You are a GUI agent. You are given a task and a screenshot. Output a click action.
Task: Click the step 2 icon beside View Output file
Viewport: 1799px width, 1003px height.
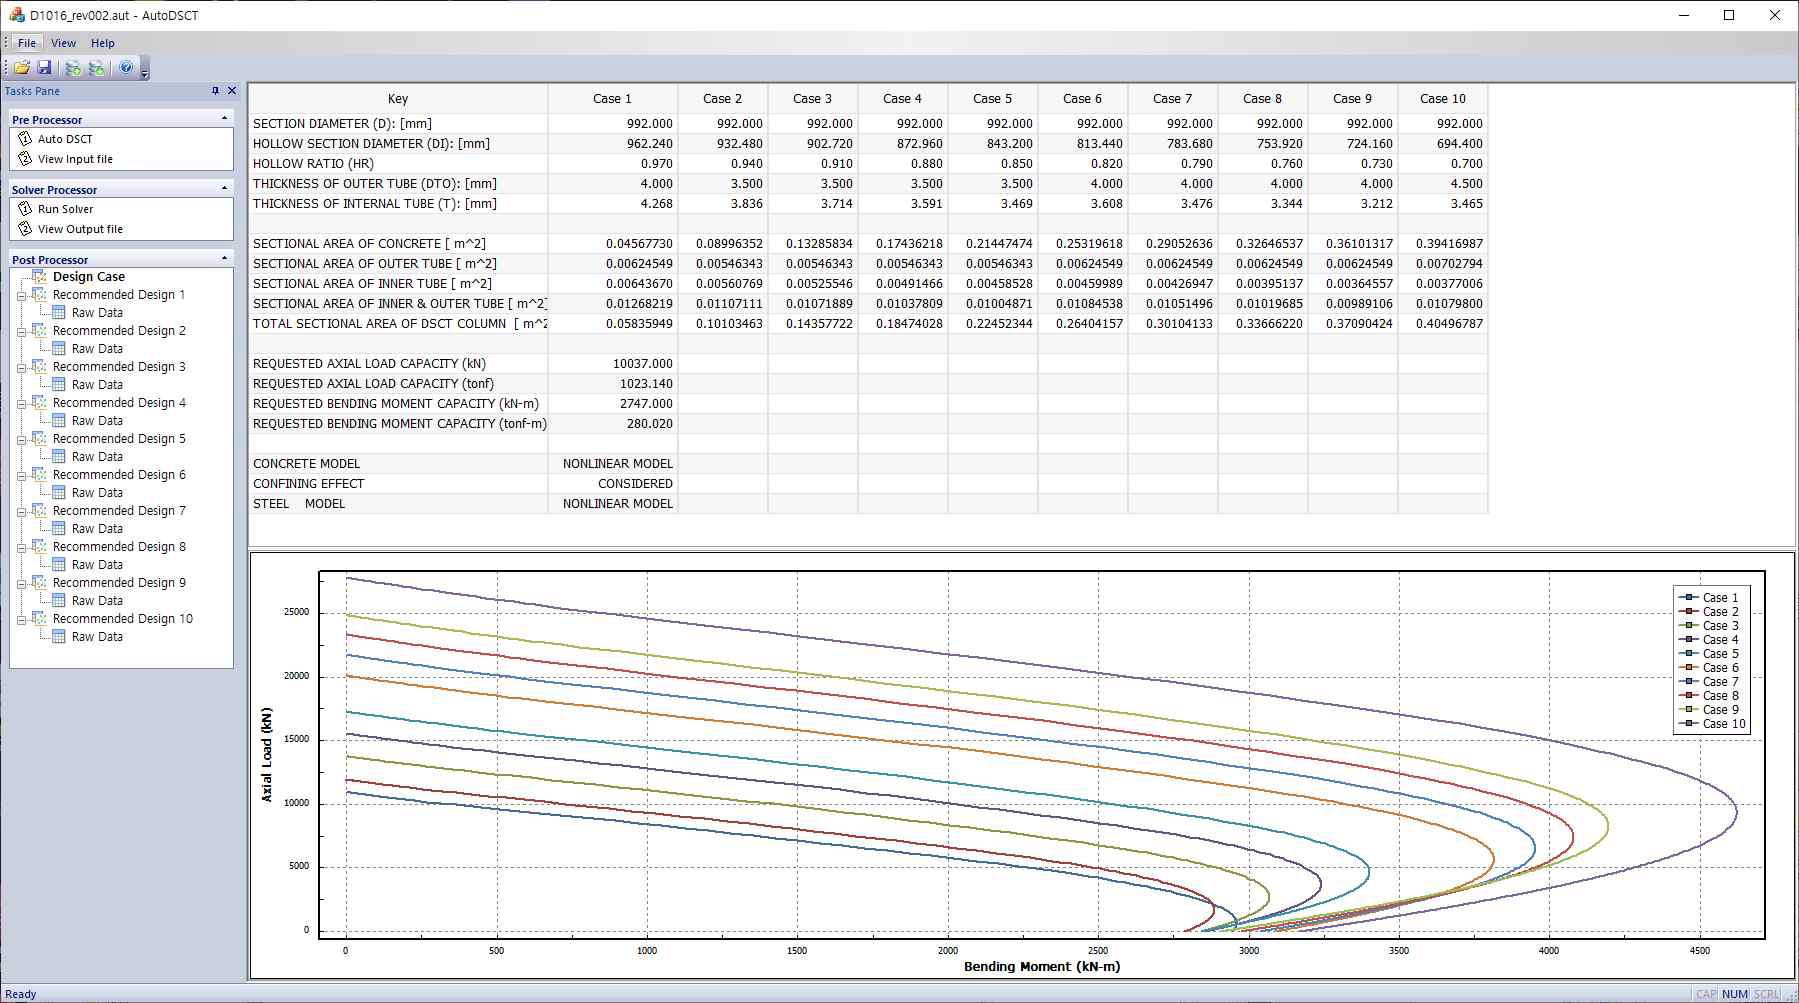(25, 229)
